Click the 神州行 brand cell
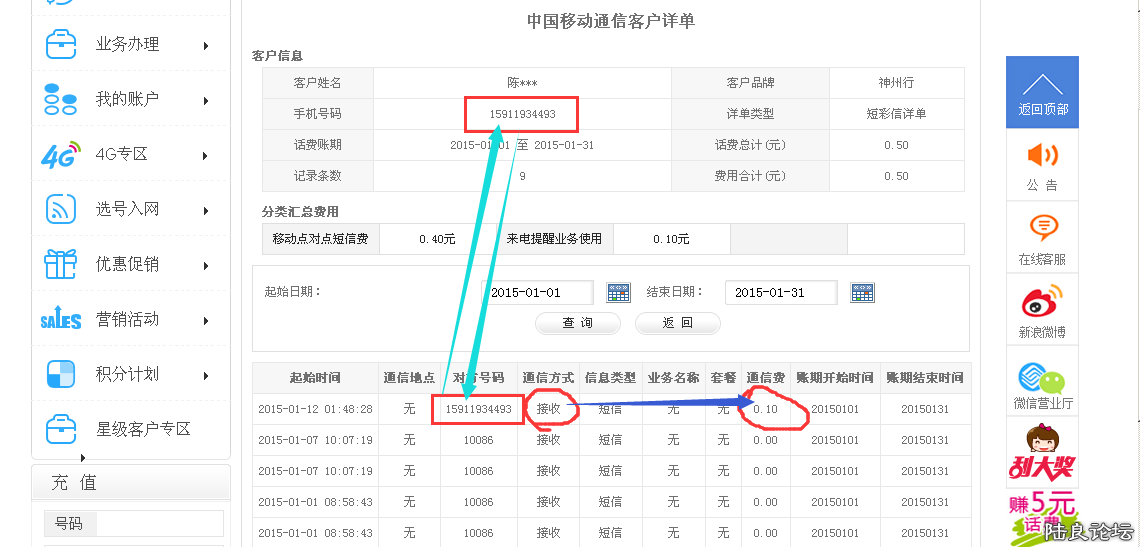The height and width of the screenshot is (547, 1140). (896, 83)
